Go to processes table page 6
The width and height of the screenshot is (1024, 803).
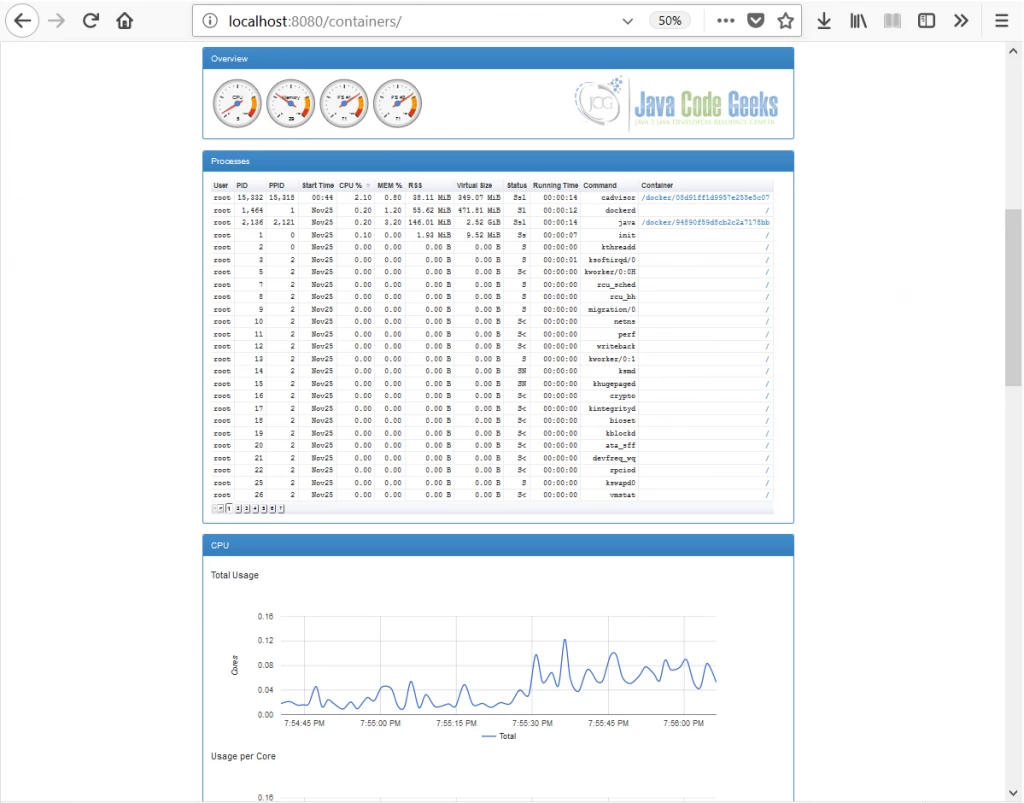(x=272, y=509)
